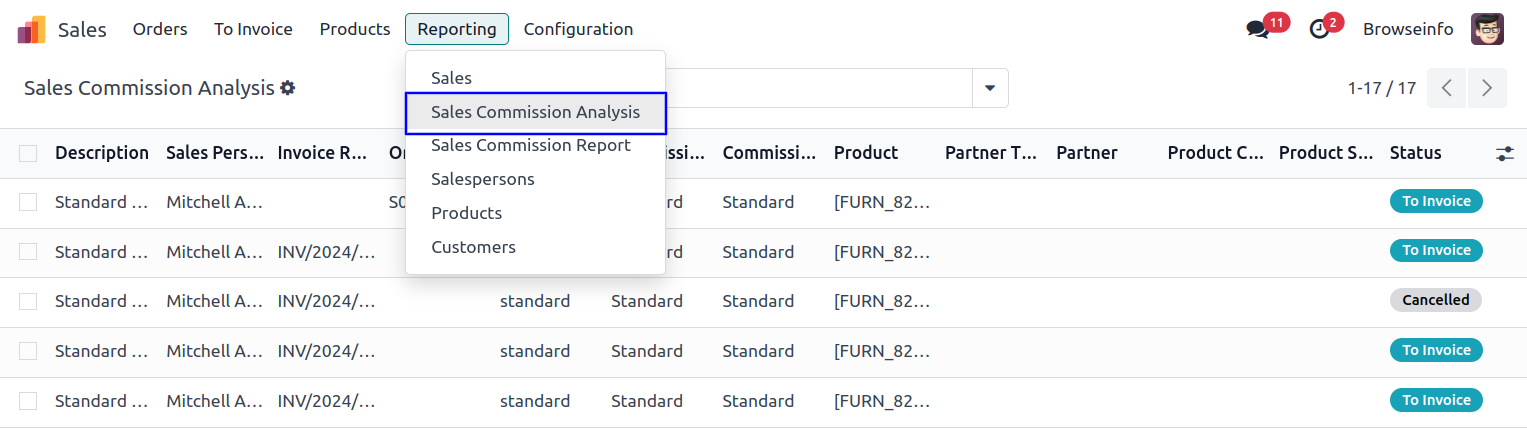Image resolution: width=1527 pixels, height=428 pixels.
Task: Go to the previous page arrow
Action: coord(1446,88)
